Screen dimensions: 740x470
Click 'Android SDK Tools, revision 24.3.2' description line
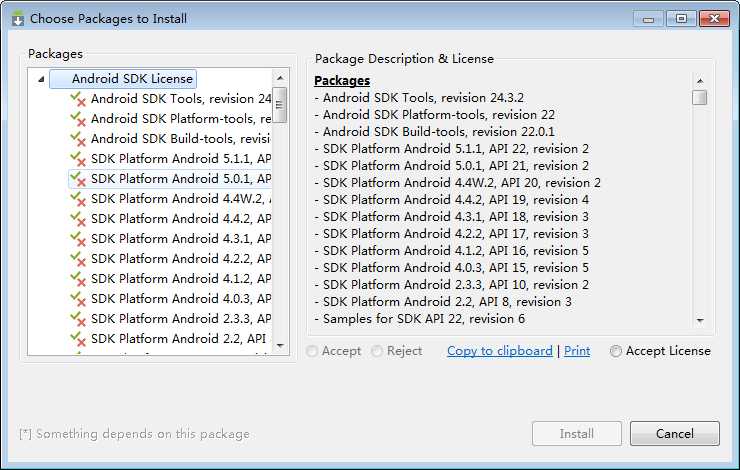pos(419,98)
